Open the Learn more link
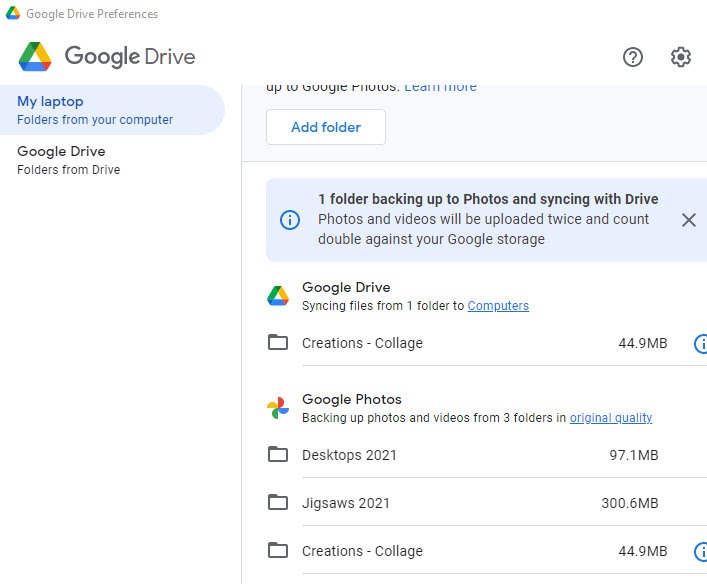Viewport: 707px width, 584px height. pos(440,86)
